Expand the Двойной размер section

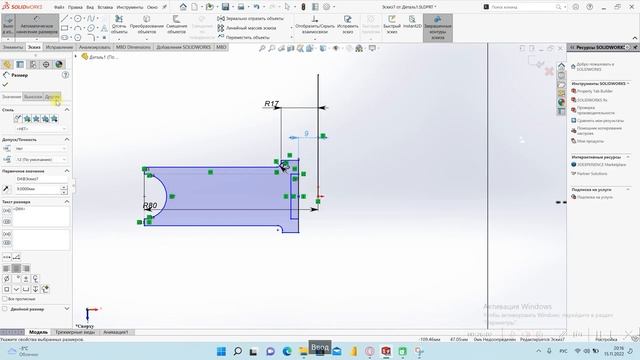point(67,309)
